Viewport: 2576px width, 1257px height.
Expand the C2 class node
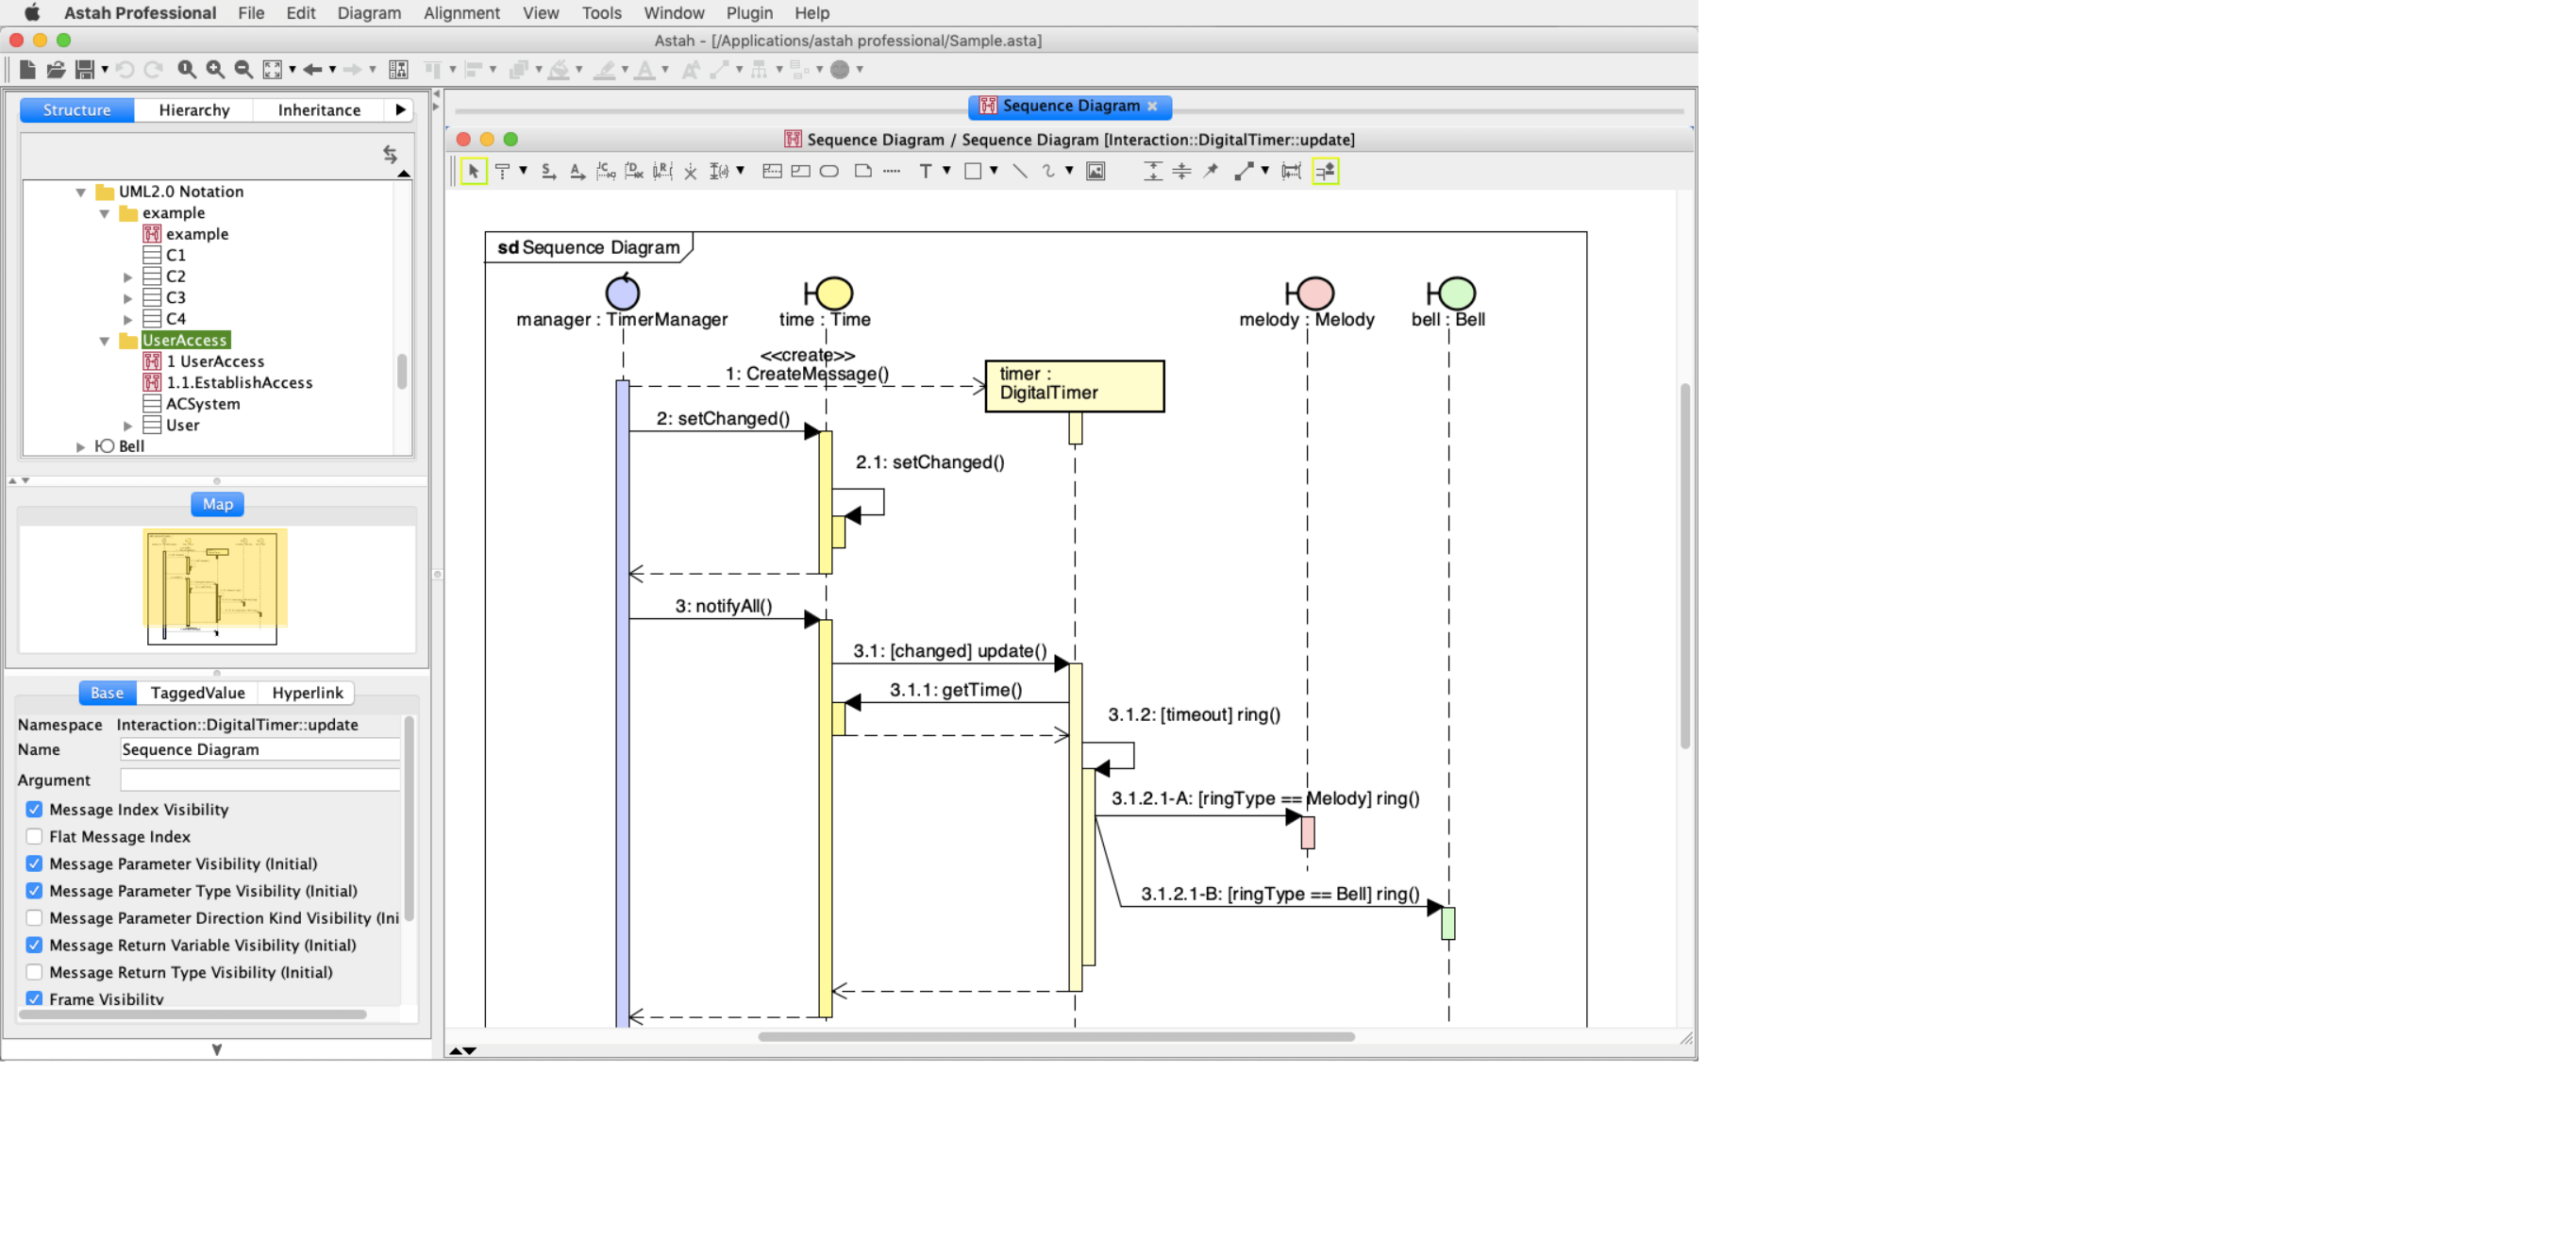(128, 277)
